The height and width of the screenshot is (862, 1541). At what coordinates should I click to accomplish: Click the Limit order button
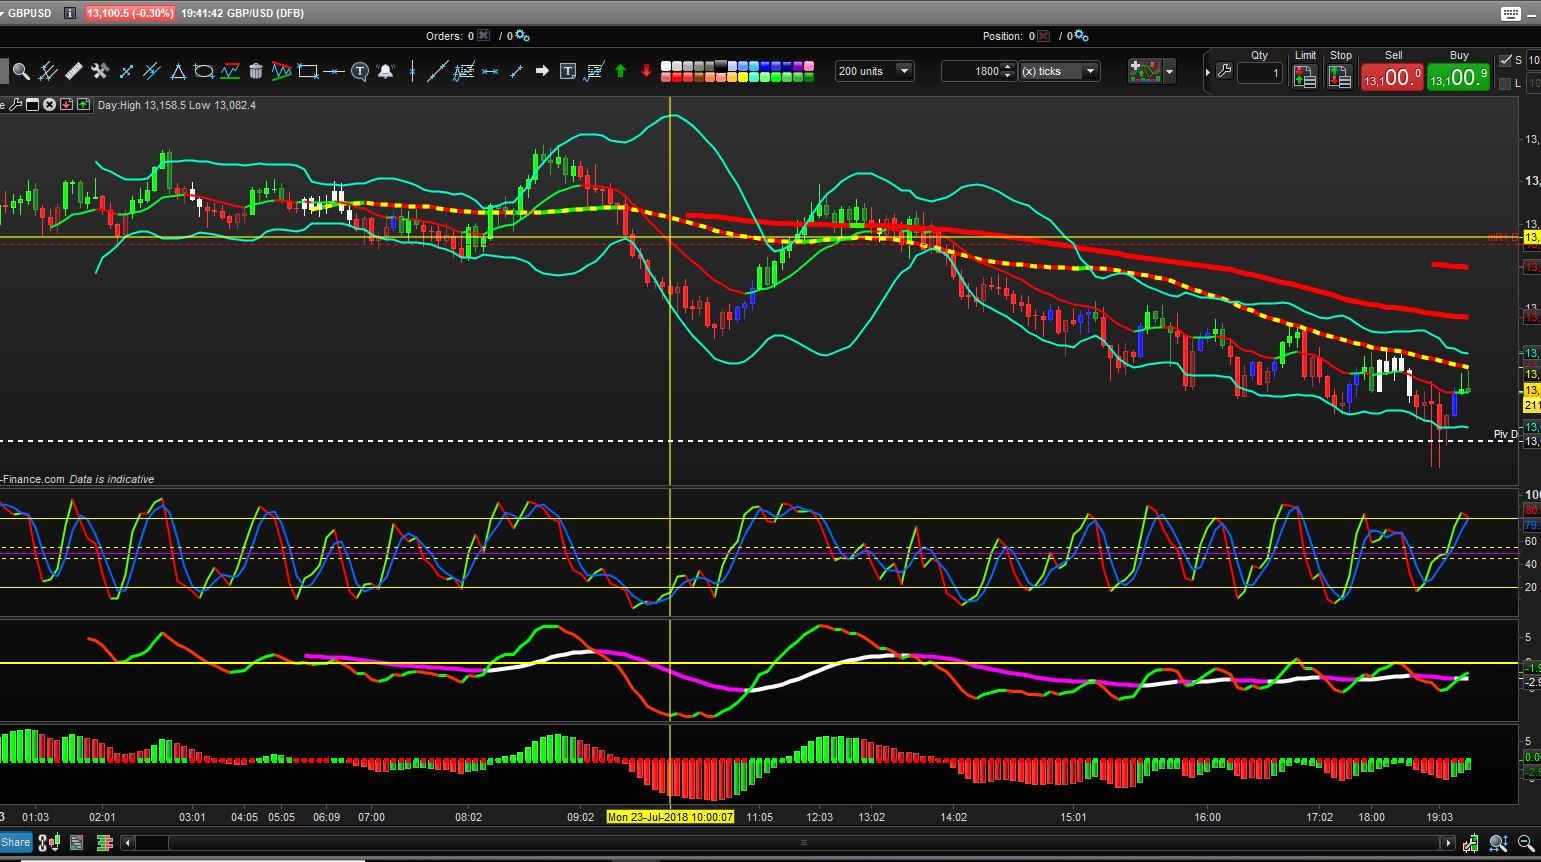(1305, 77)
